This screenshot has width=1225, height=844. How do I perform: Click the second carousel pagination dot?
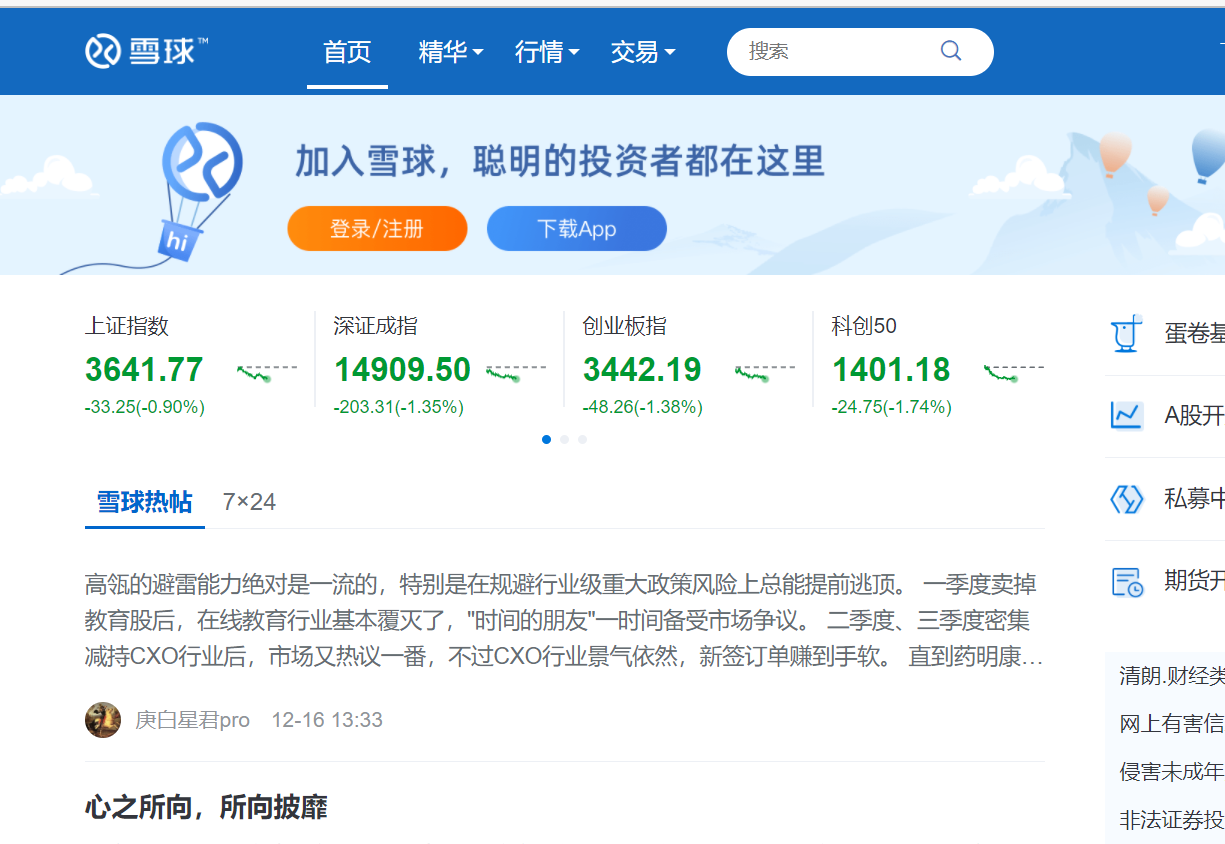pos(564,439)
